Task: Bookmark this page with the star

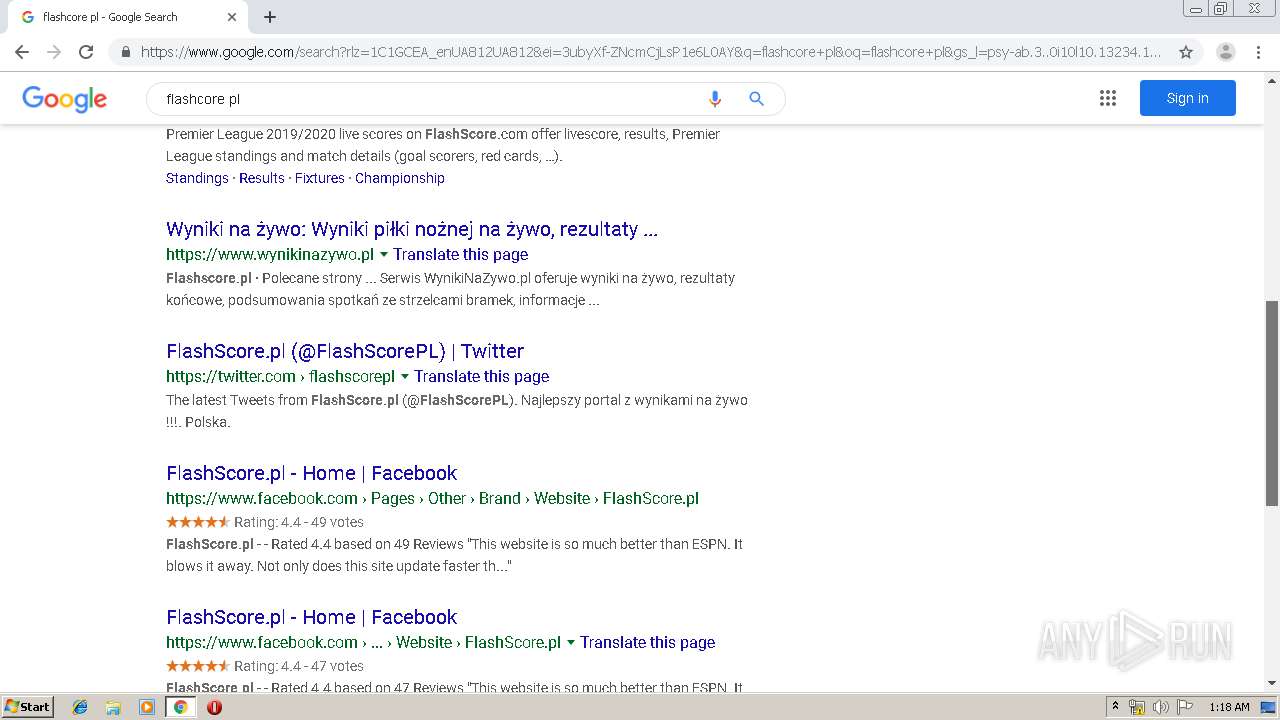Action: (x=1186, y=52)
